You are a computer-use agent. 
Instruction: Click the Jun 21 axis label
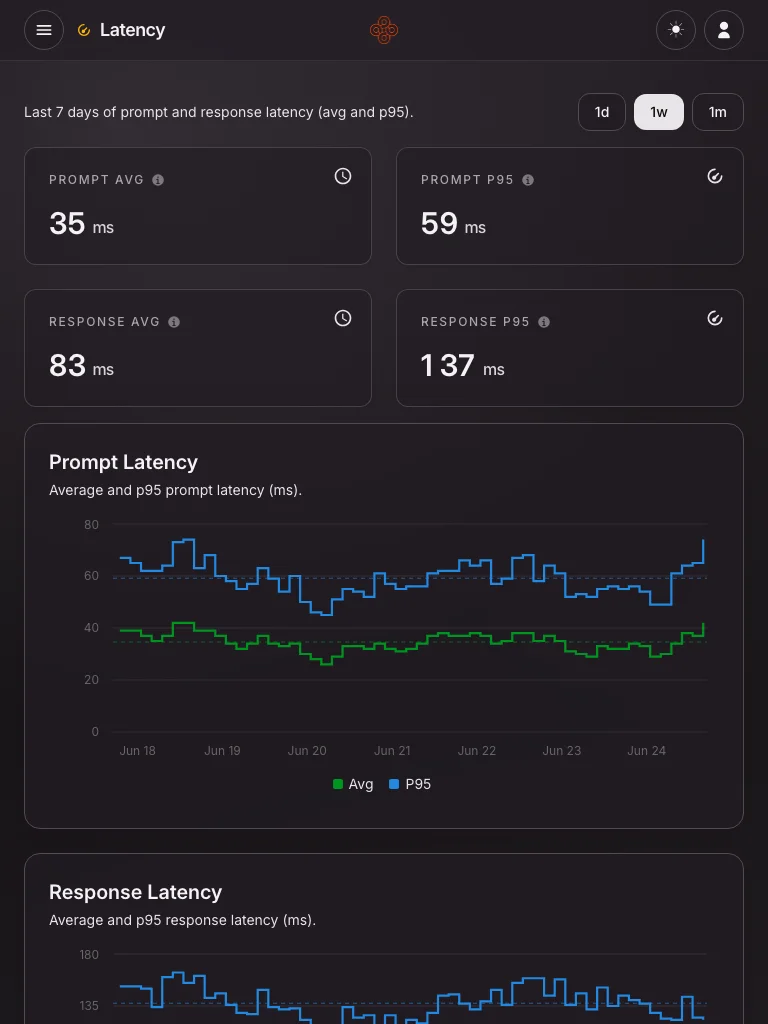[392, 751]
